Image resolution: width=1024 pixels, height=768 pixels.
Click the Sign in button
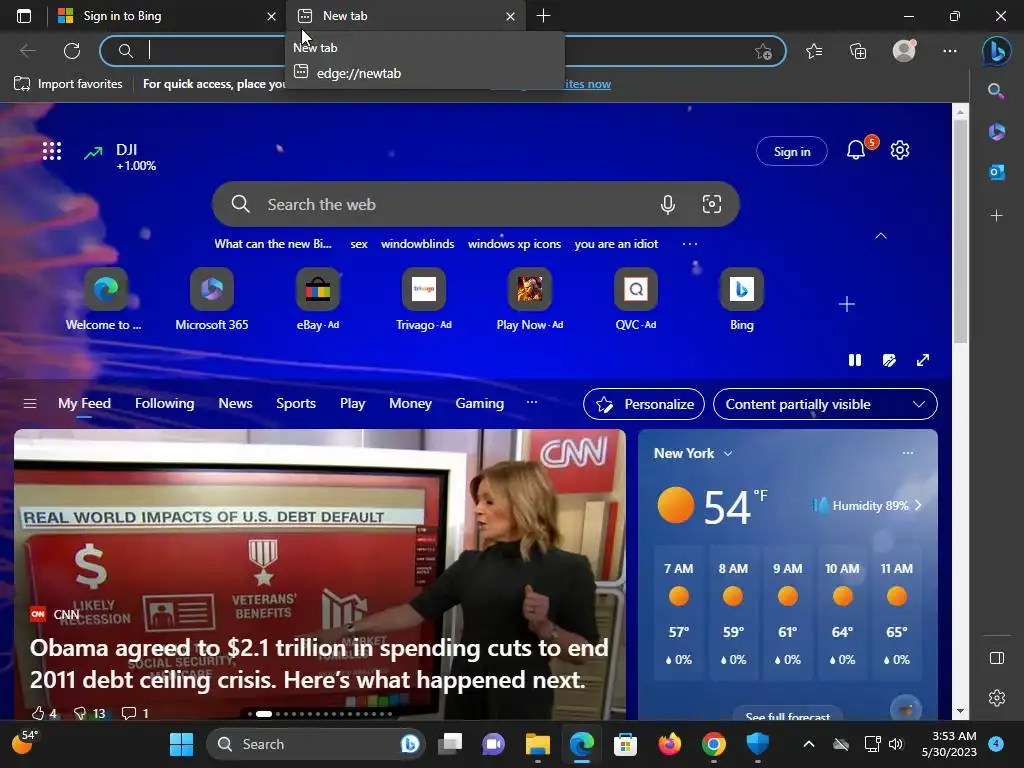pyautogui.click(x=792, y=152)
